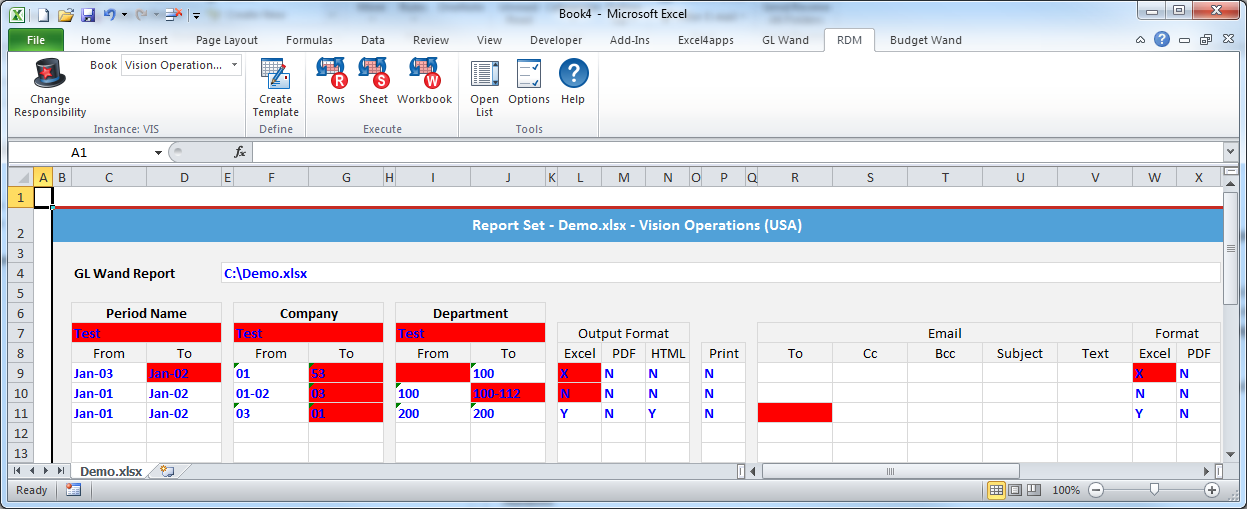Viewport: 1247px width, 509px height.
Task: Switch to Normal view in status bar
Action: (996, 490)
